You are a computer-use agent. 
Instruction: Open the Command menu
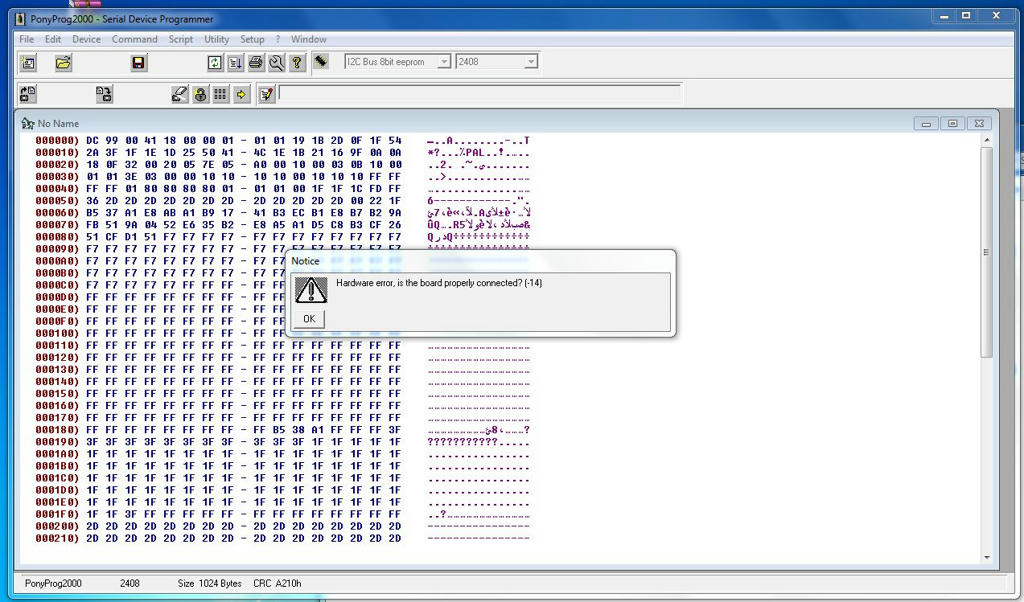point(135,39)
